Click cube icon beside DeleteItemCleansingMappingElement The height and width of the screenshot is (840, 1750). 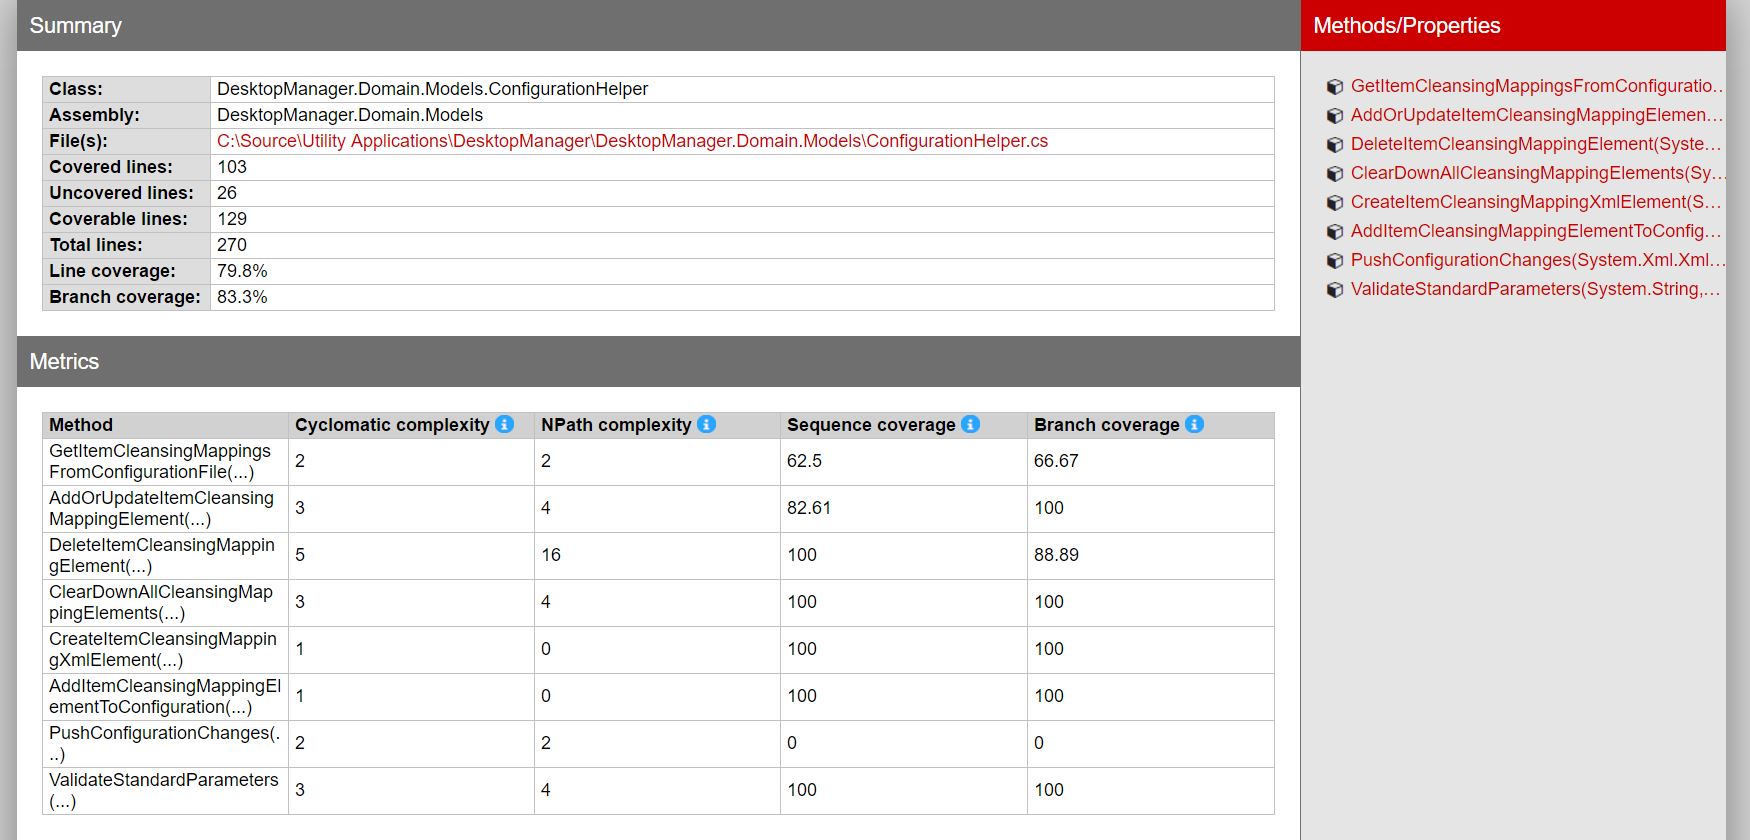click(1334, 145)
